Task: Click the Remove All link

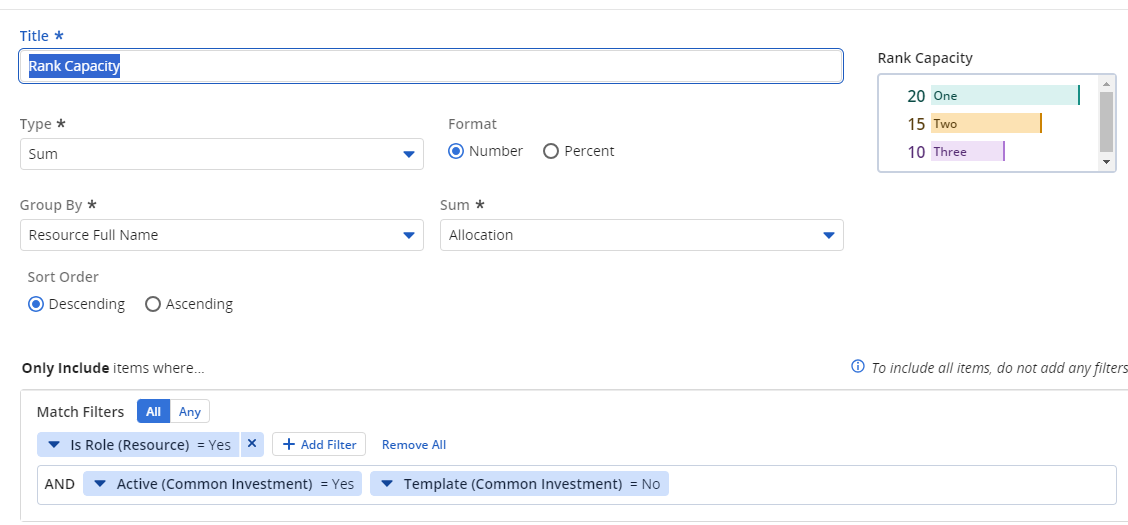Action: click(x=414, y=445)
